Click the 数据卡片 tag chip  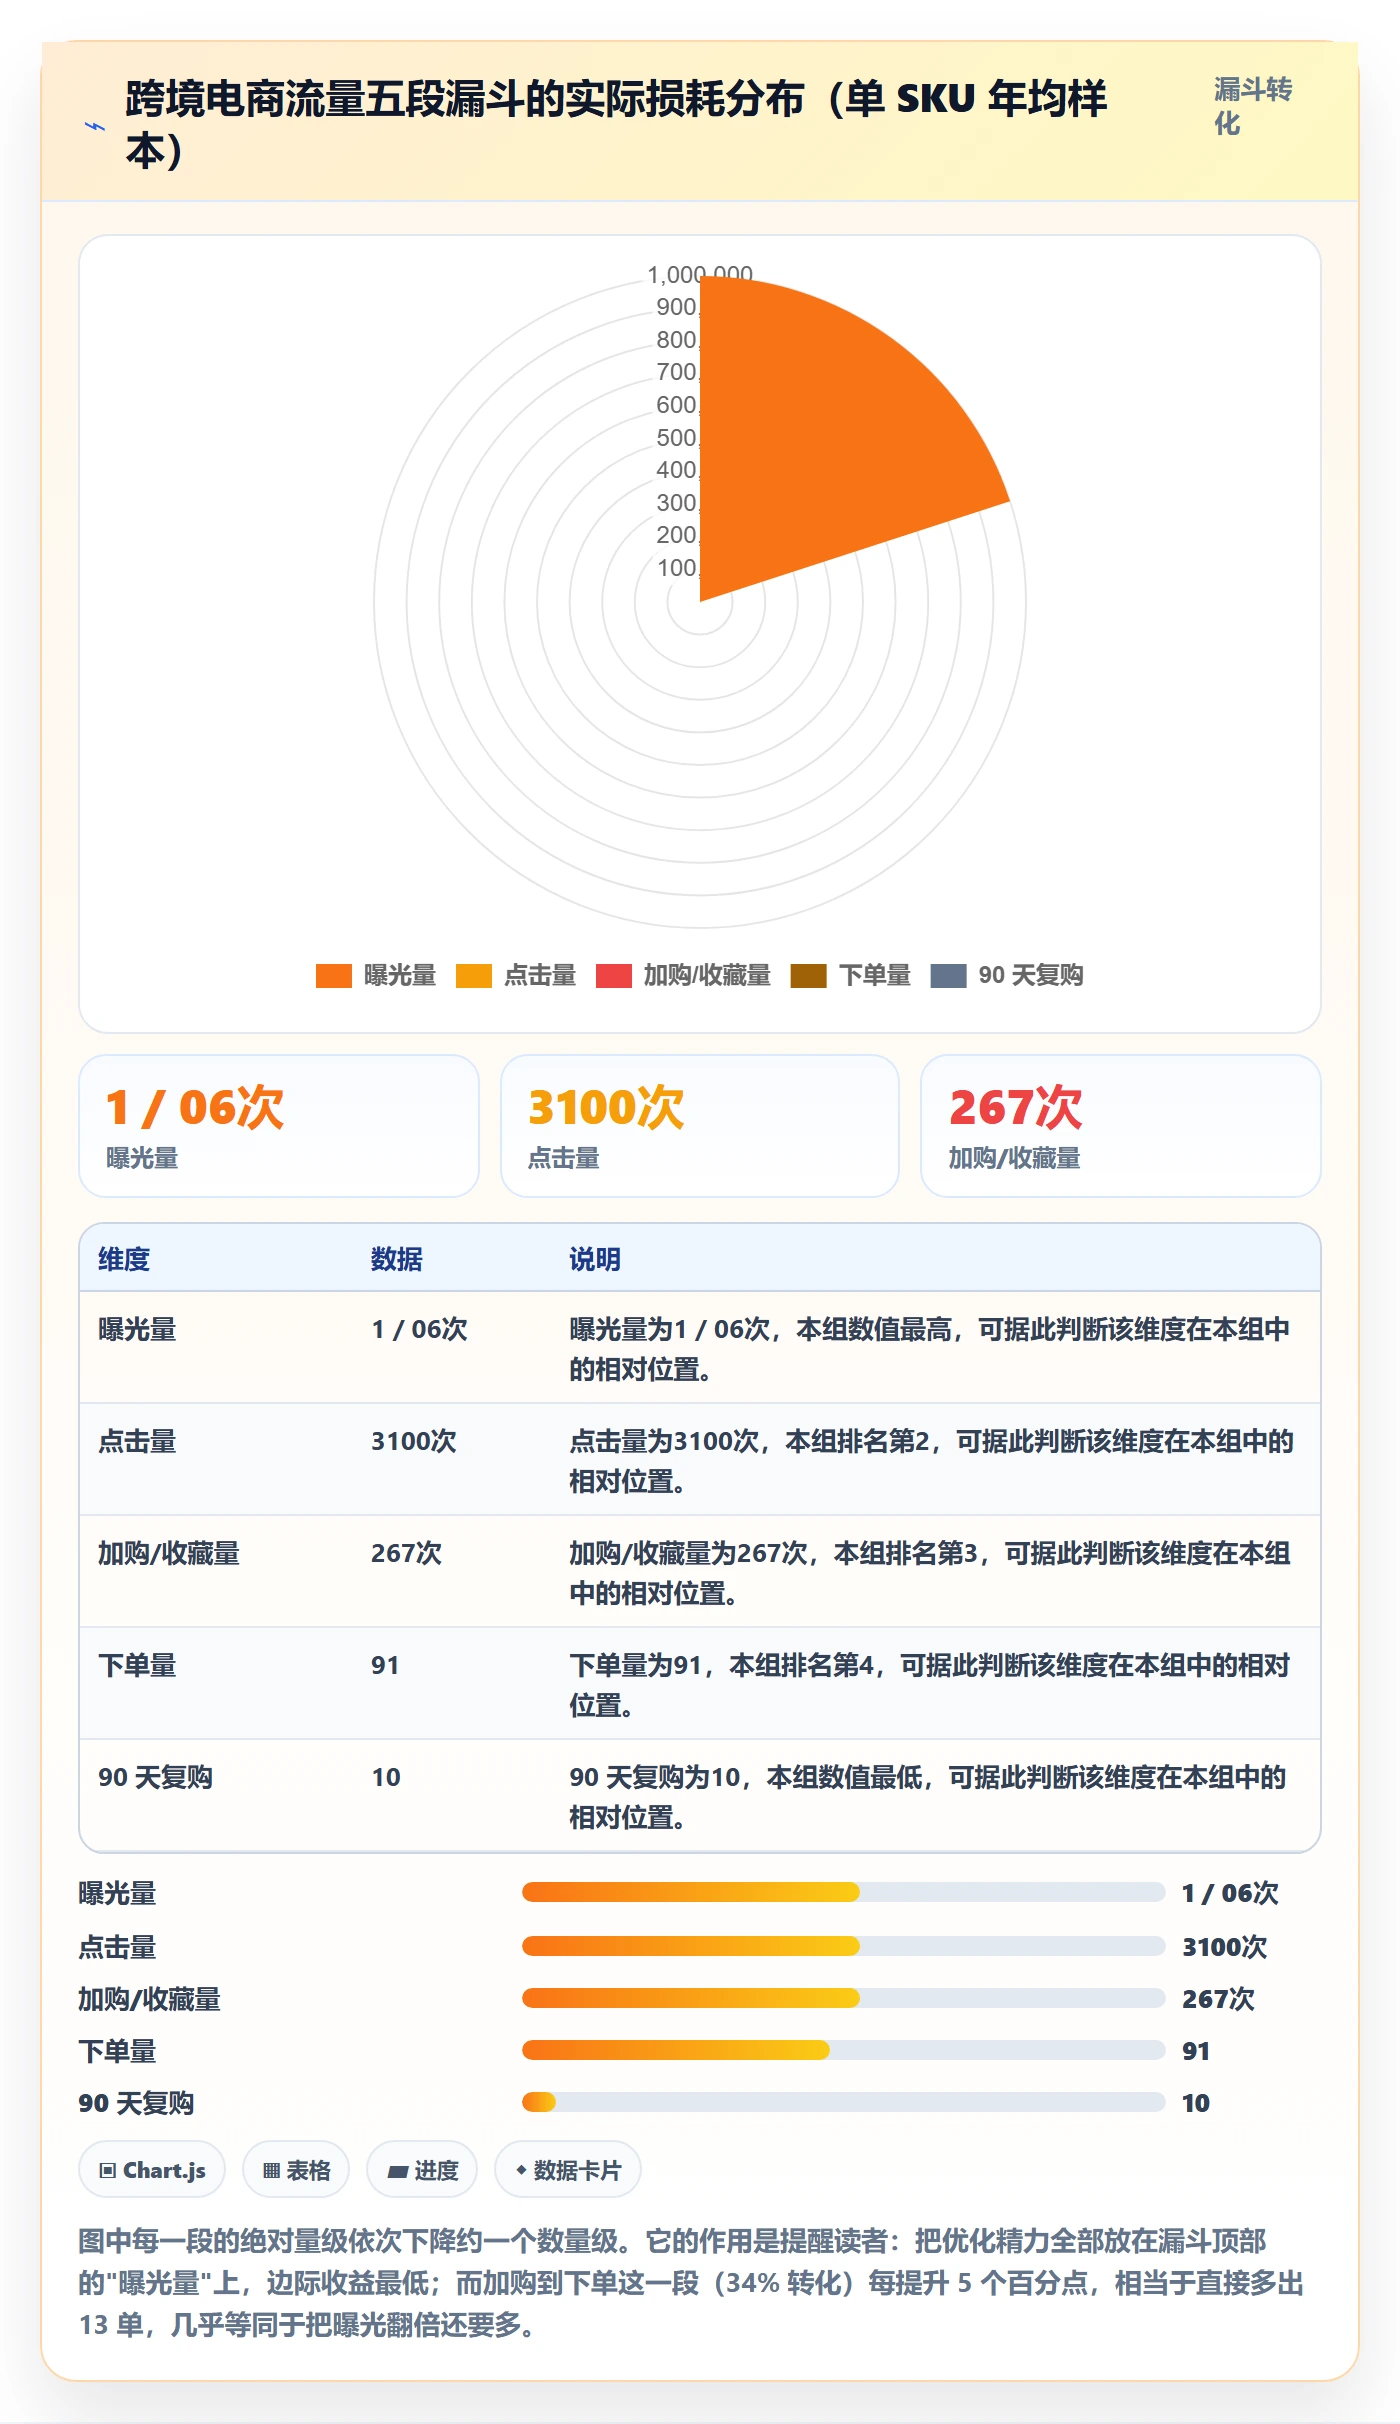(x=568, y=2170)
